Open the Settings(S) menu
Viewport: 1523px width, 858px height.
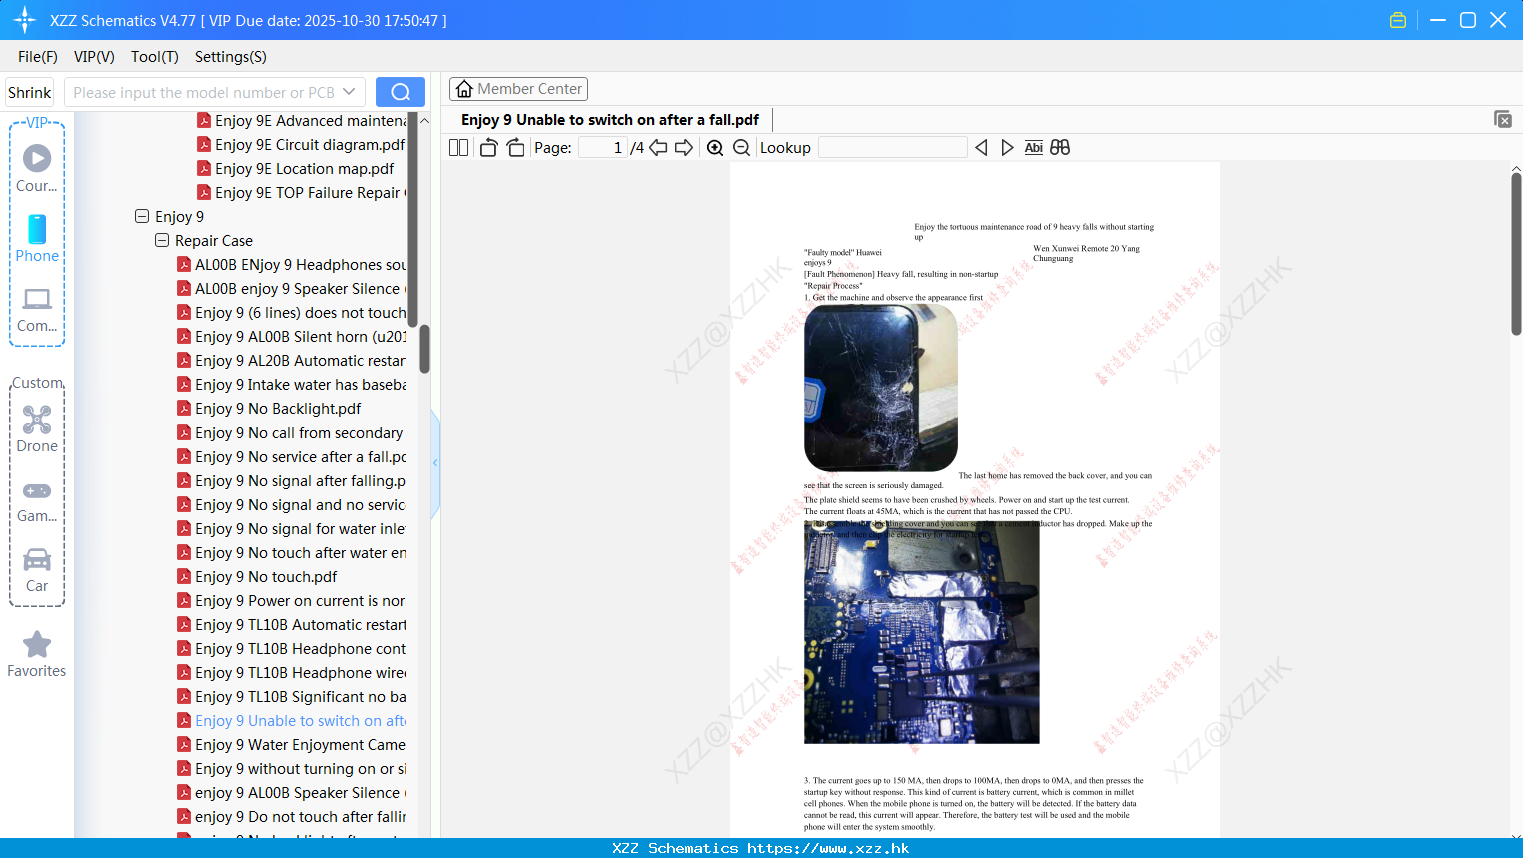(231, 57)
